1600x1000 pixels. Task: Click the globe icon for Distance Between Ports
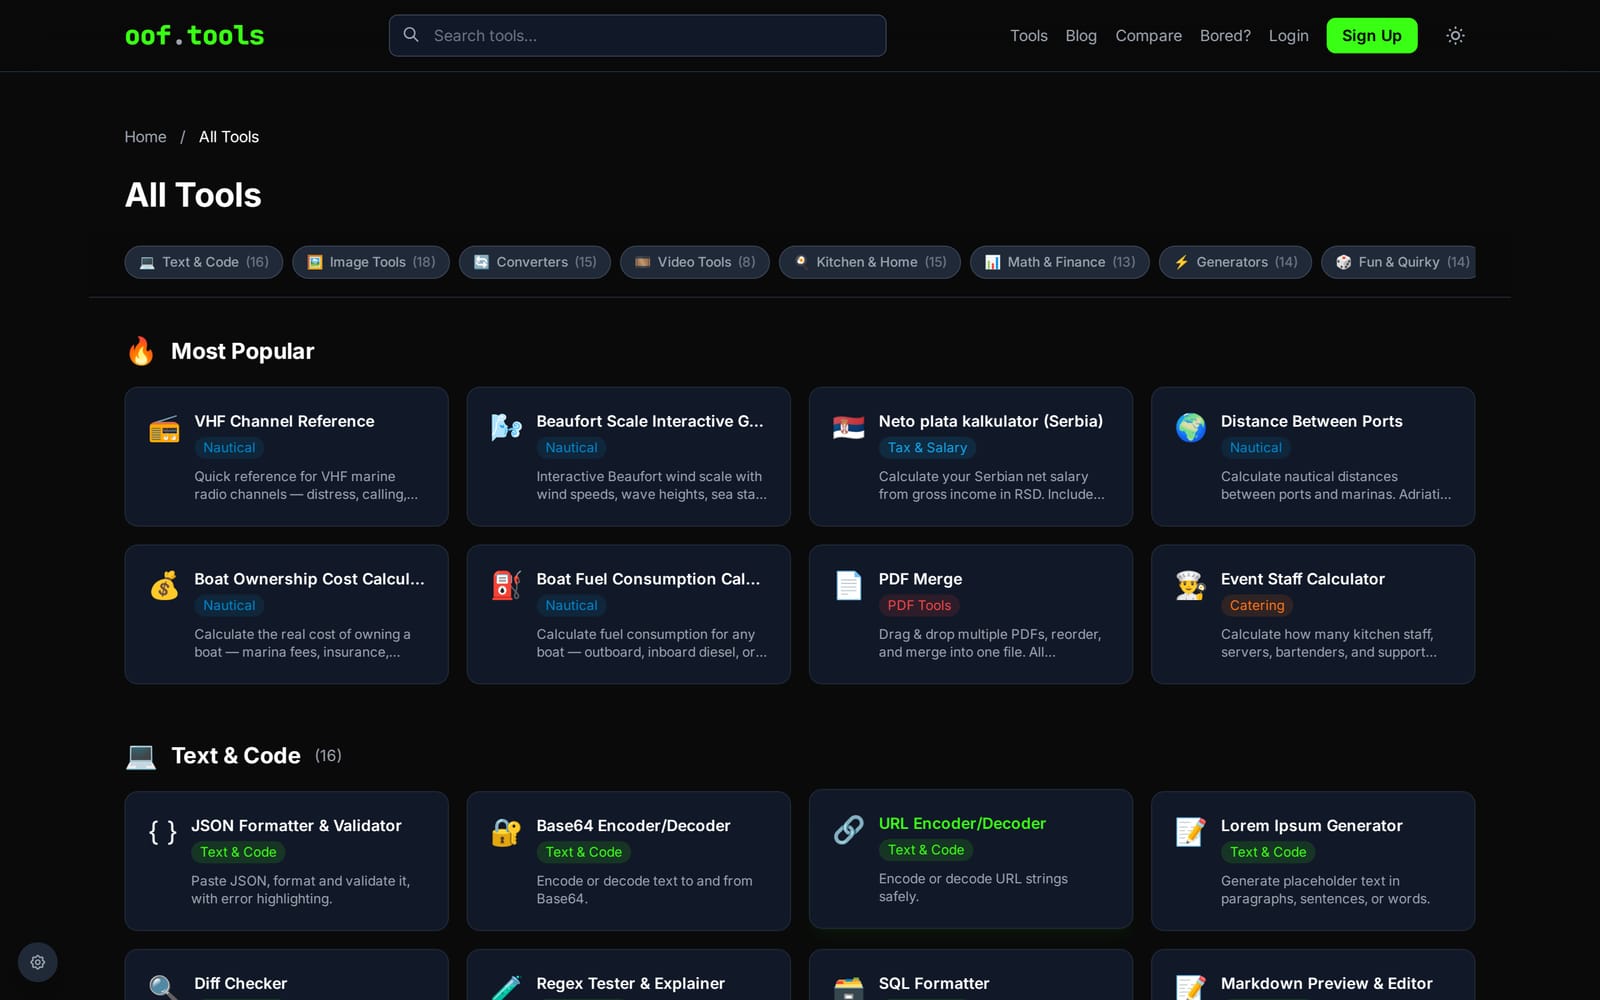point(1190,429)
